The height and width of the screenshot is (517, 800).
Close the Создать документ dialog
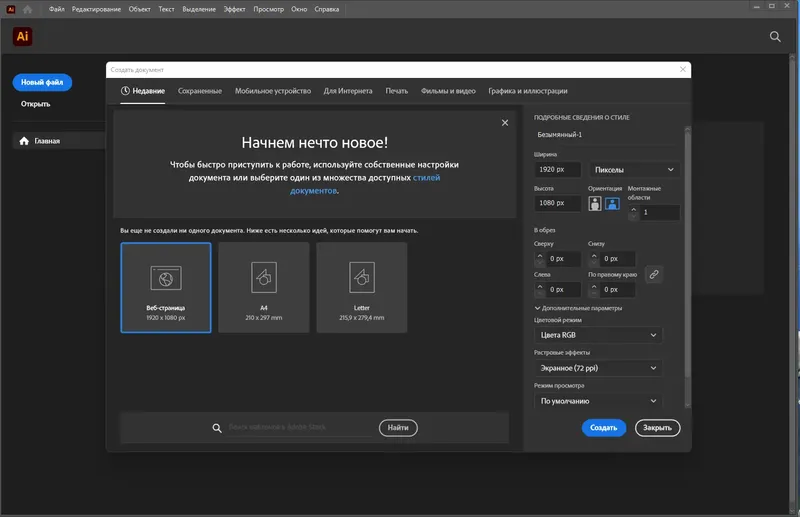click(683, 69)
